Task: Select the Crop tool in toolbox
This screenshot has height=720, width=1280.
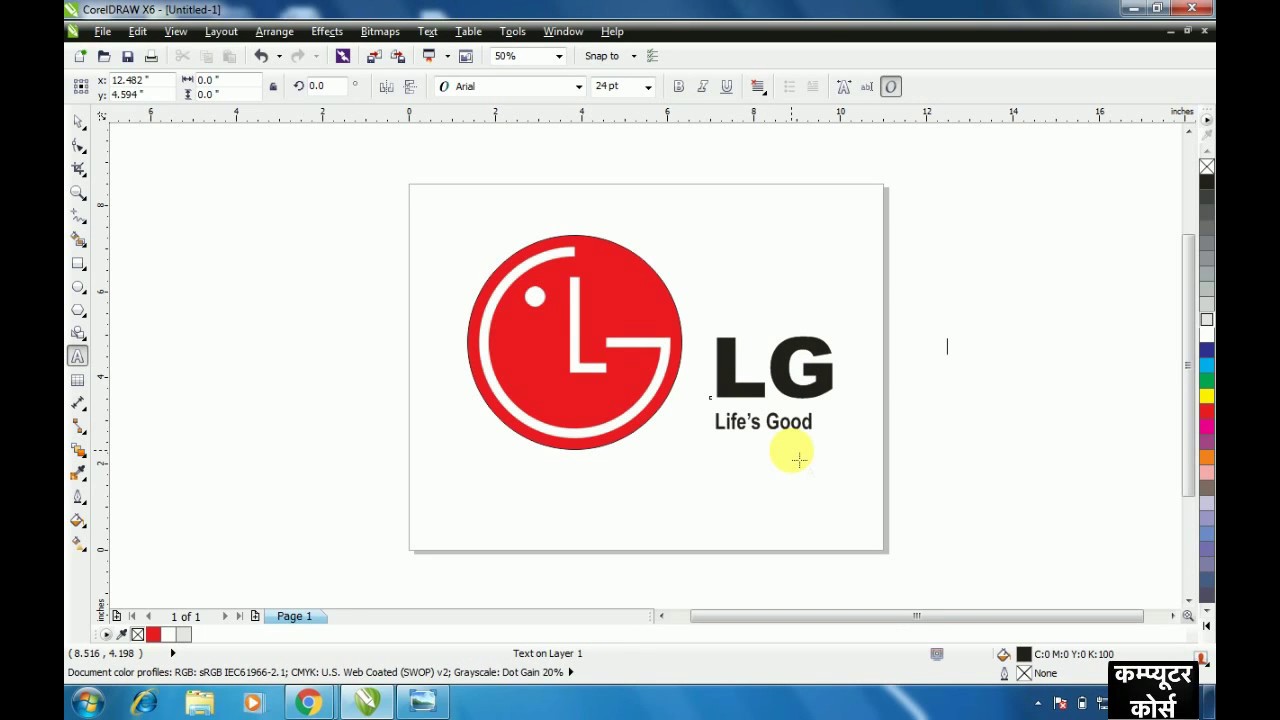Action: point(78,169)
